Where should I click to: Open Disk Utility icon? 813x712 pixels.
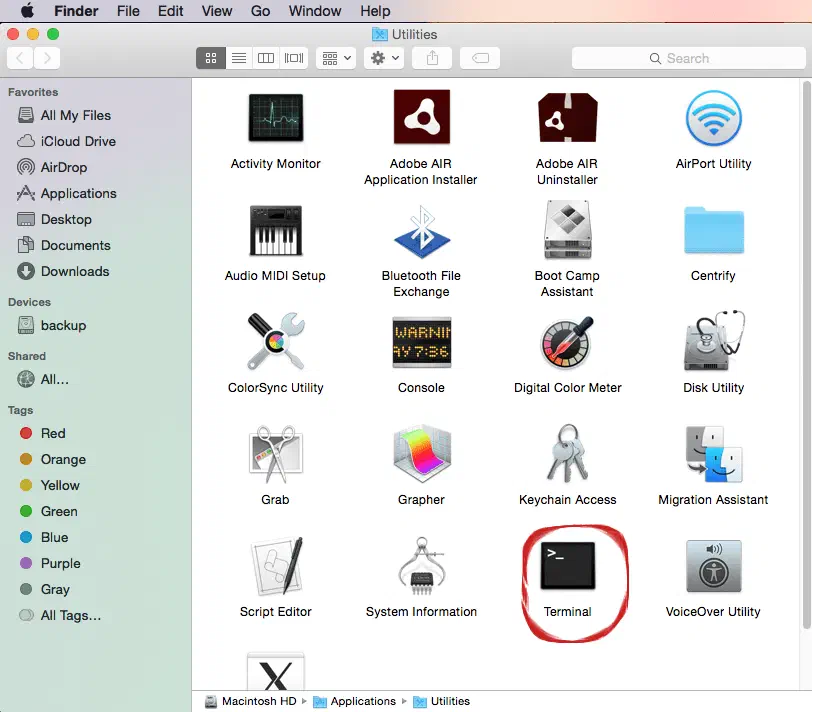click(x=713, y=341)
